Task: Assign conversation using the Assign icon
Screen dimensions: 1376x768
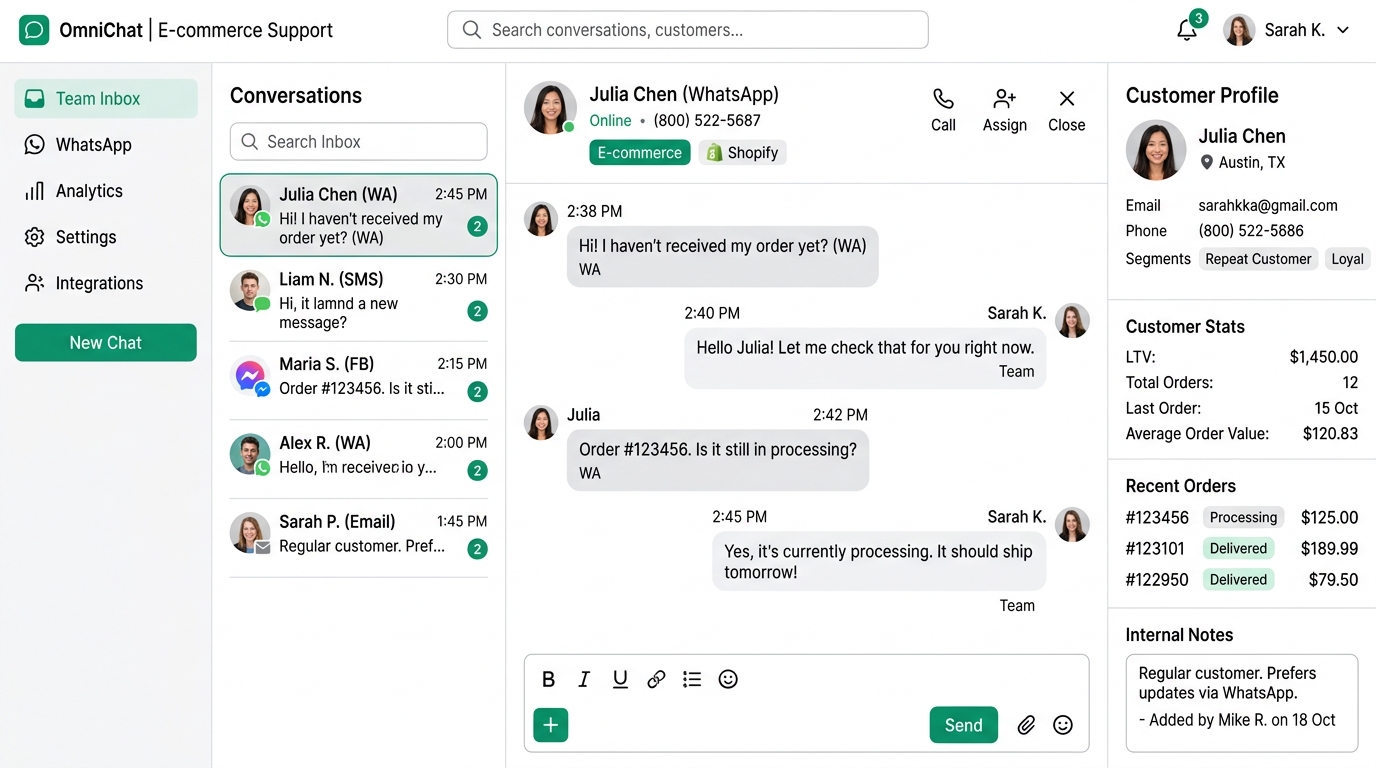Action: (x=1005, y=99)
